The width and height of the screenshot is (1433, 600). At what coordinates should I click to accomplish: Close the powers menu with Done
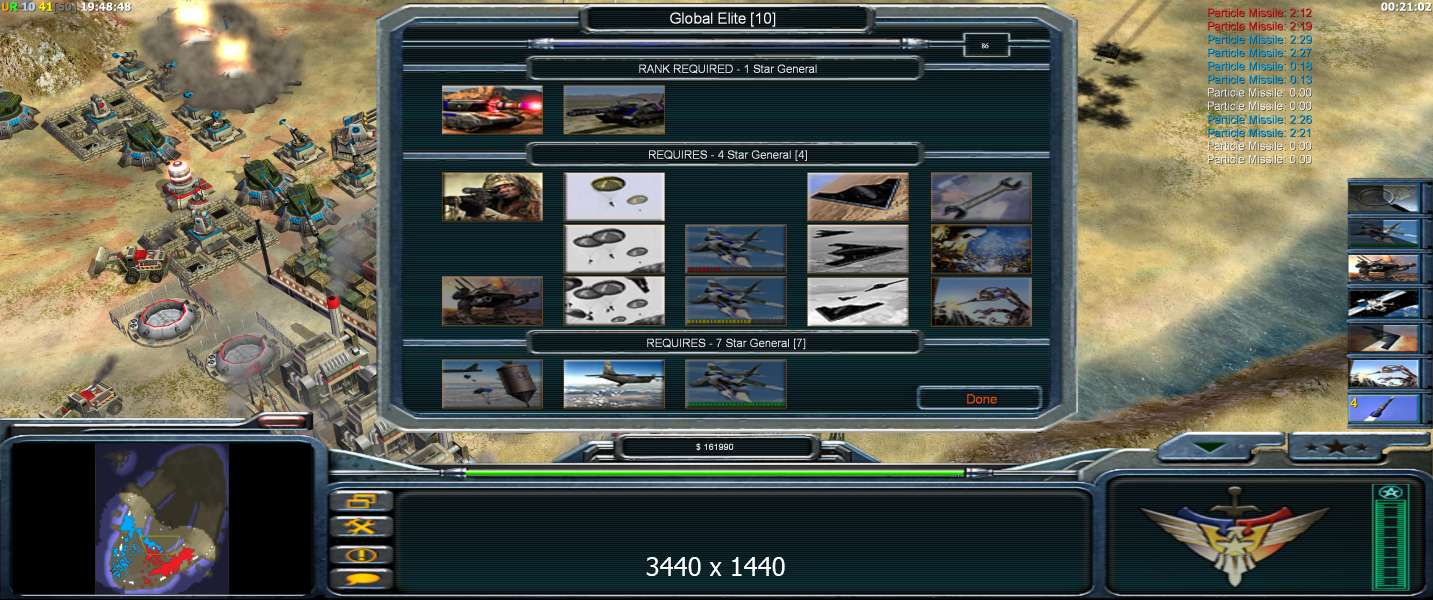click(981, 399)
